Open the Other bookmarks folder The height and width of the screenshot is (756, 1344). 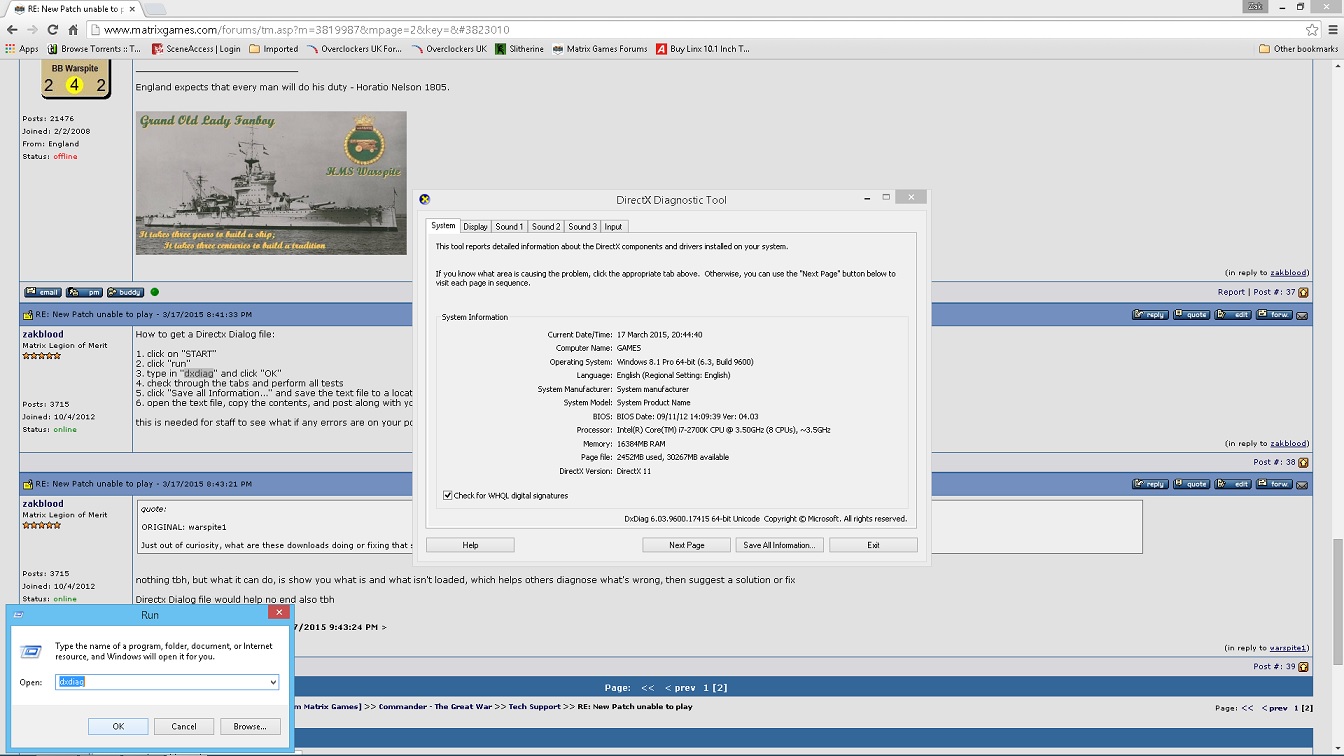[1298, 49]
